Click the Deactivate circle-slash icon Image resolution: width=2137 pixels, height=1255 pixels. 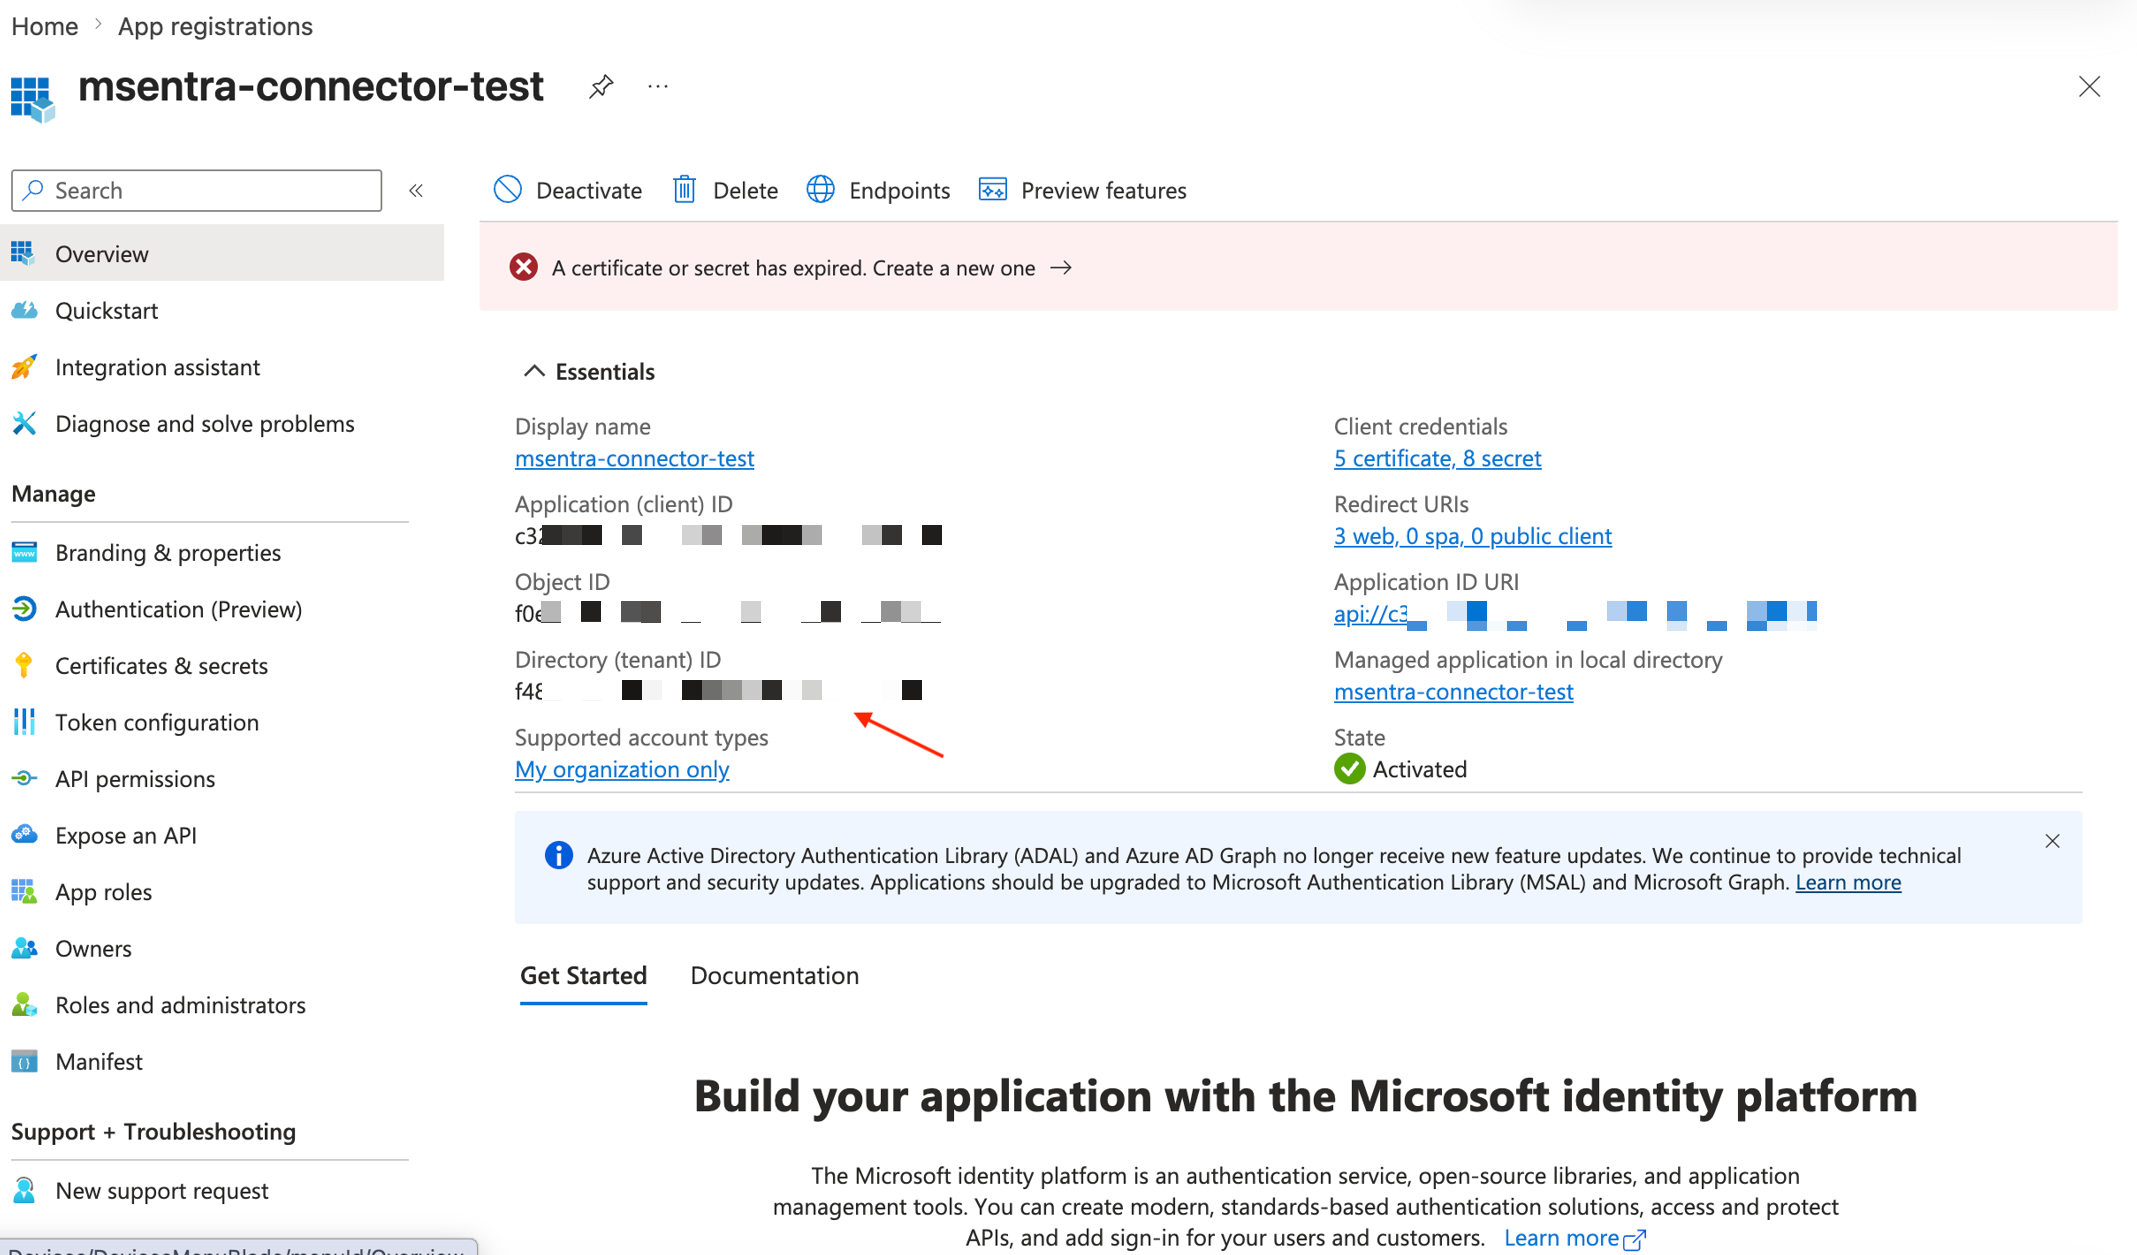tap(508, 189)
